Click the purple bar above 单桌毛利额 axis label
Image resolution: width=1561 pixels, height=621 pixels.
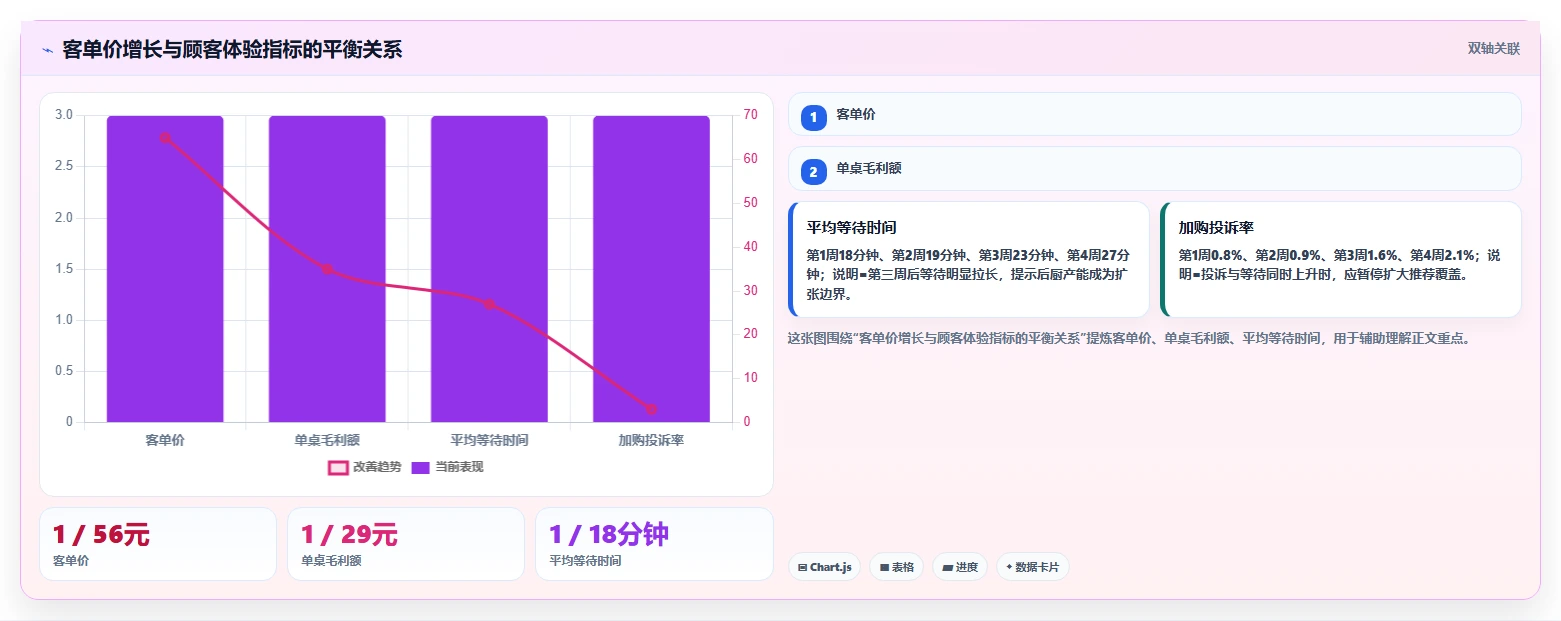[x=327, y=269]
